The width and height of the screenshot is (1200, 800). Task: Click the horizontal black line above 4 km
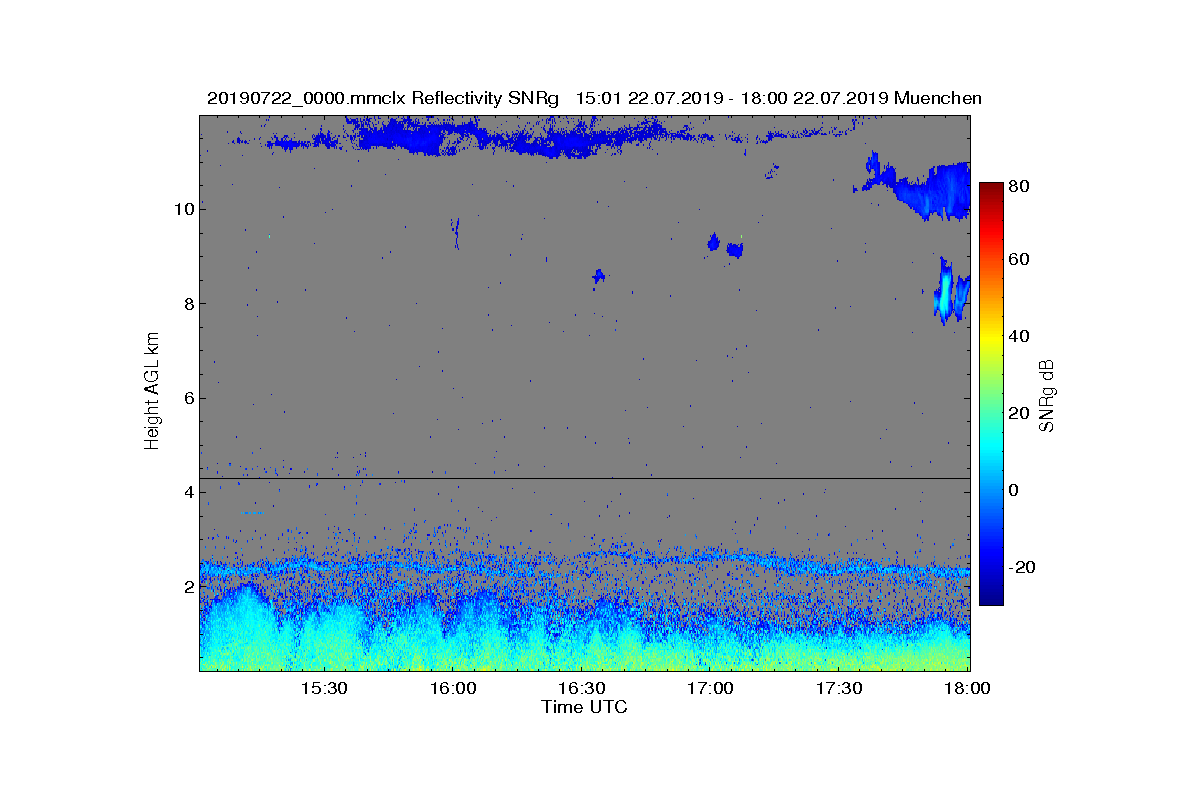click(584, 478)
